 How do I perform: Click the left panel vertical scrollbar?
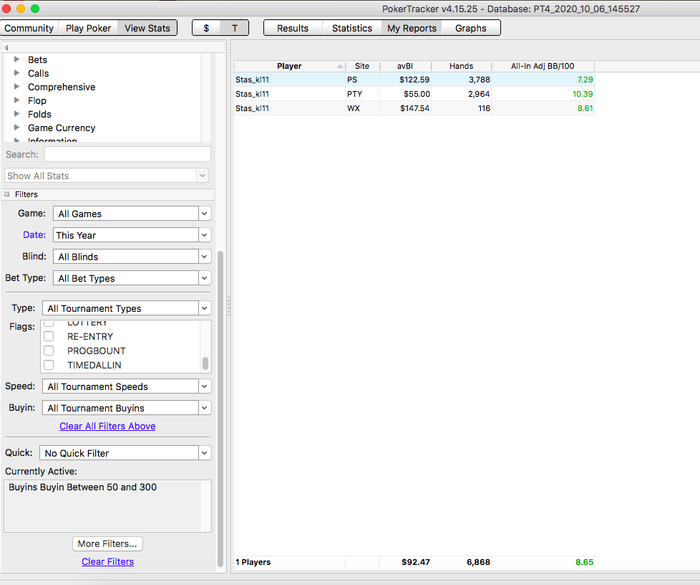220,409
